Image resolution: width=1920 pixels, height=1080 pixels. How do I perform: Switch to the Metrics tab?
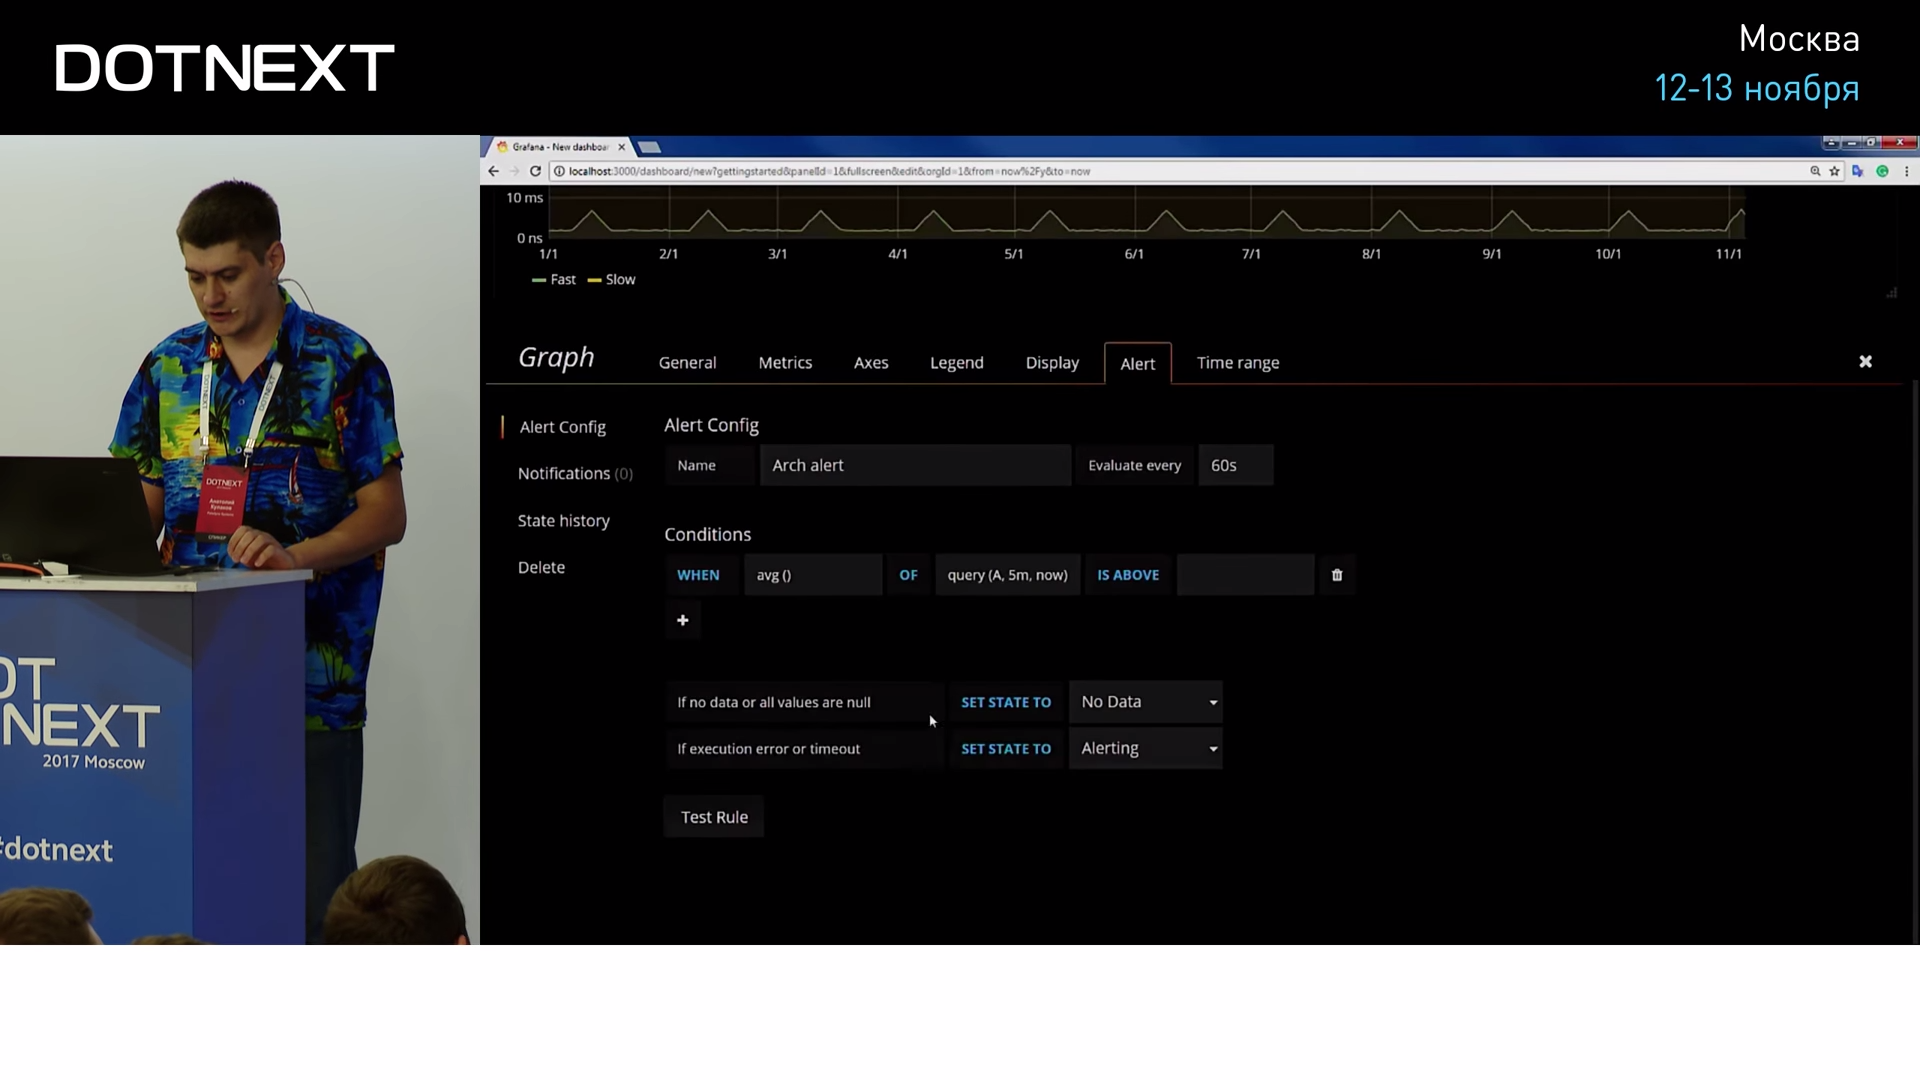point(785,363)
